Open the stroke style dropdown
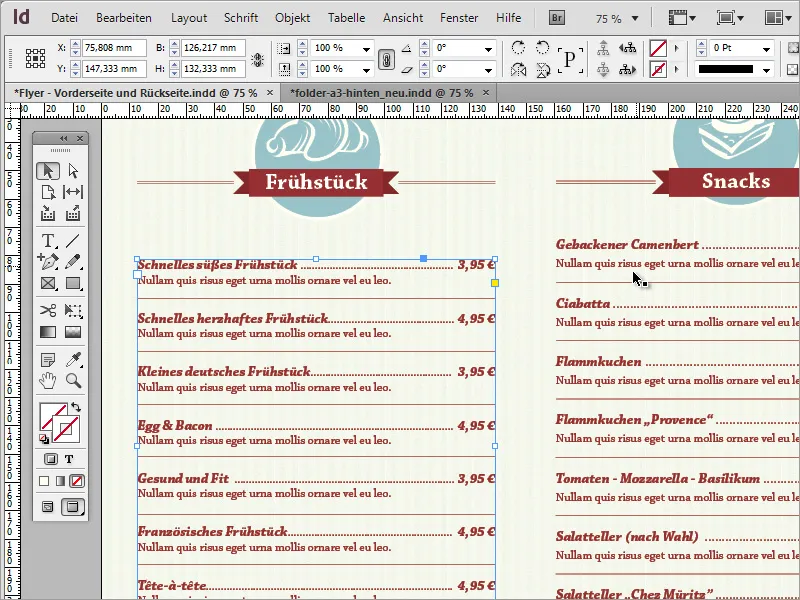 coord(766,69)
